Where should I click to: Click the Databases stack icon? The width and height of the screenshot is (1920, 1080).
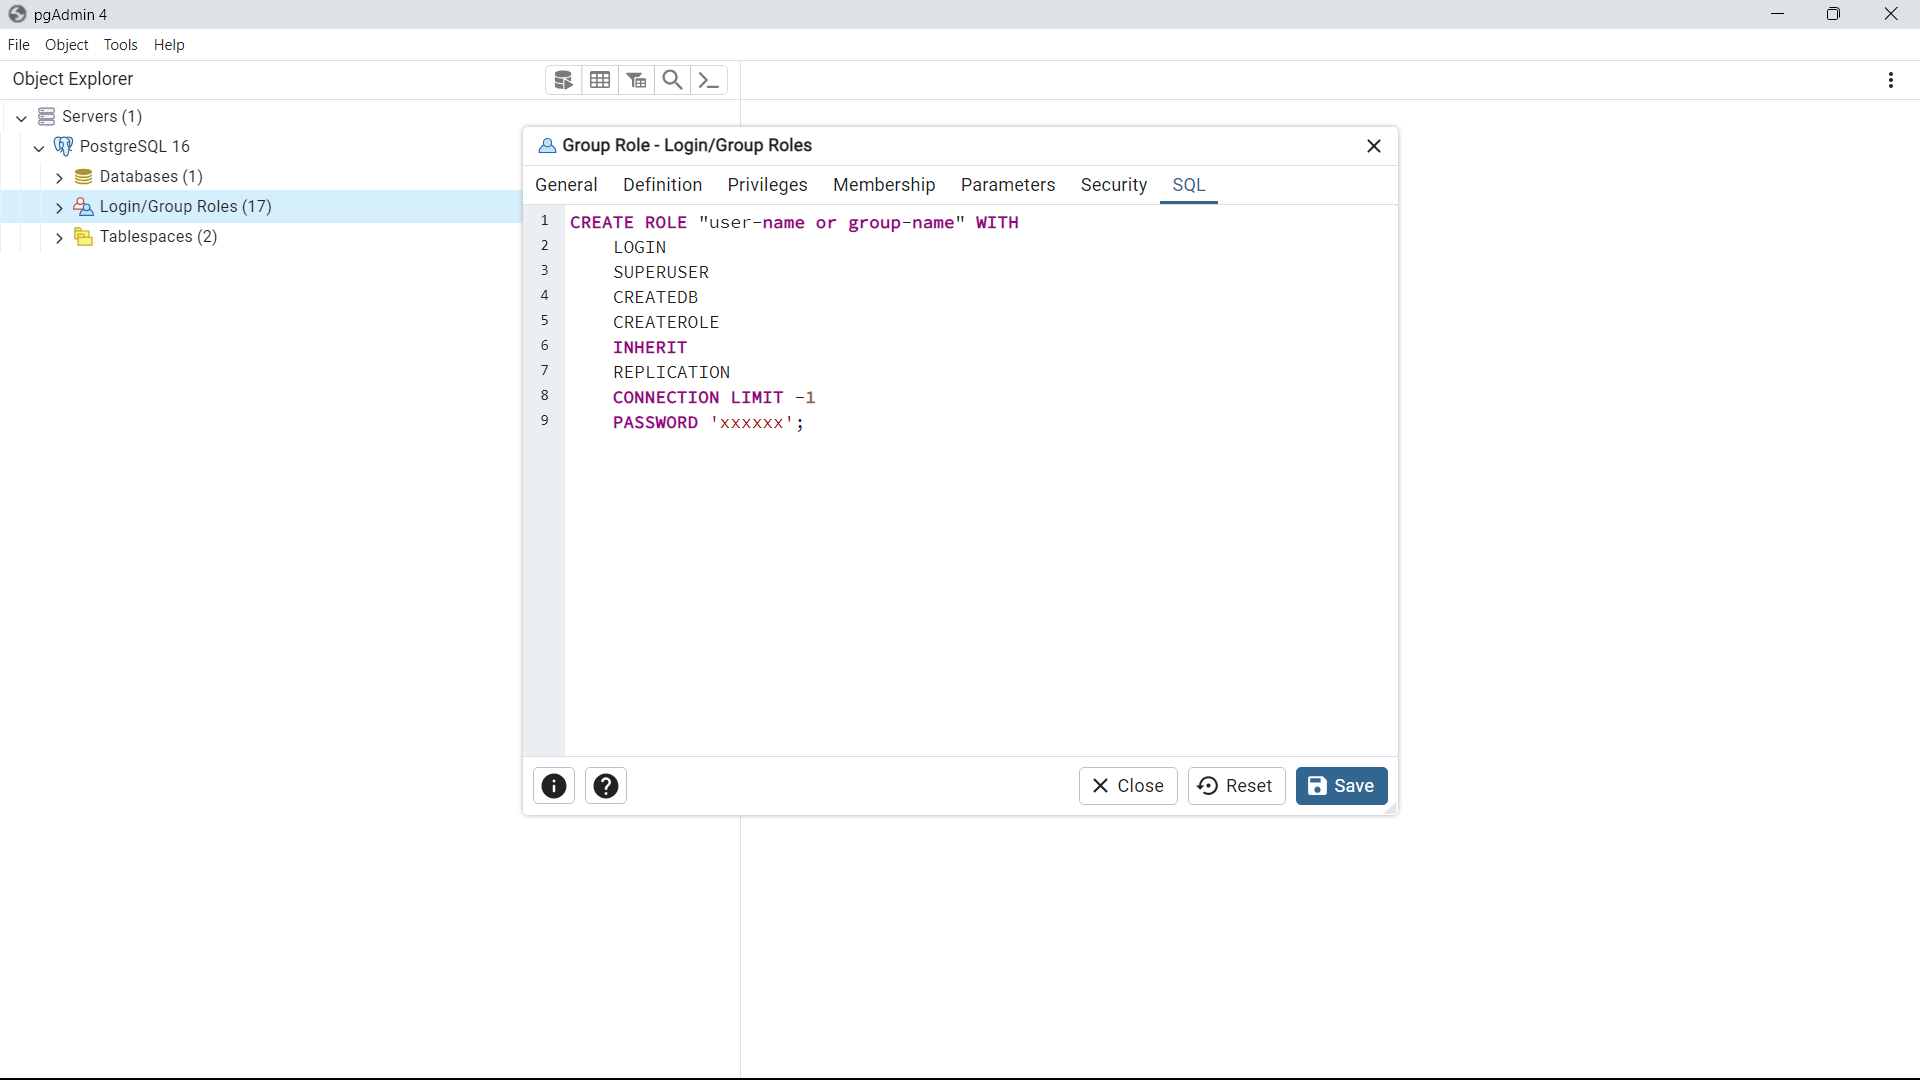pos(84,177)
